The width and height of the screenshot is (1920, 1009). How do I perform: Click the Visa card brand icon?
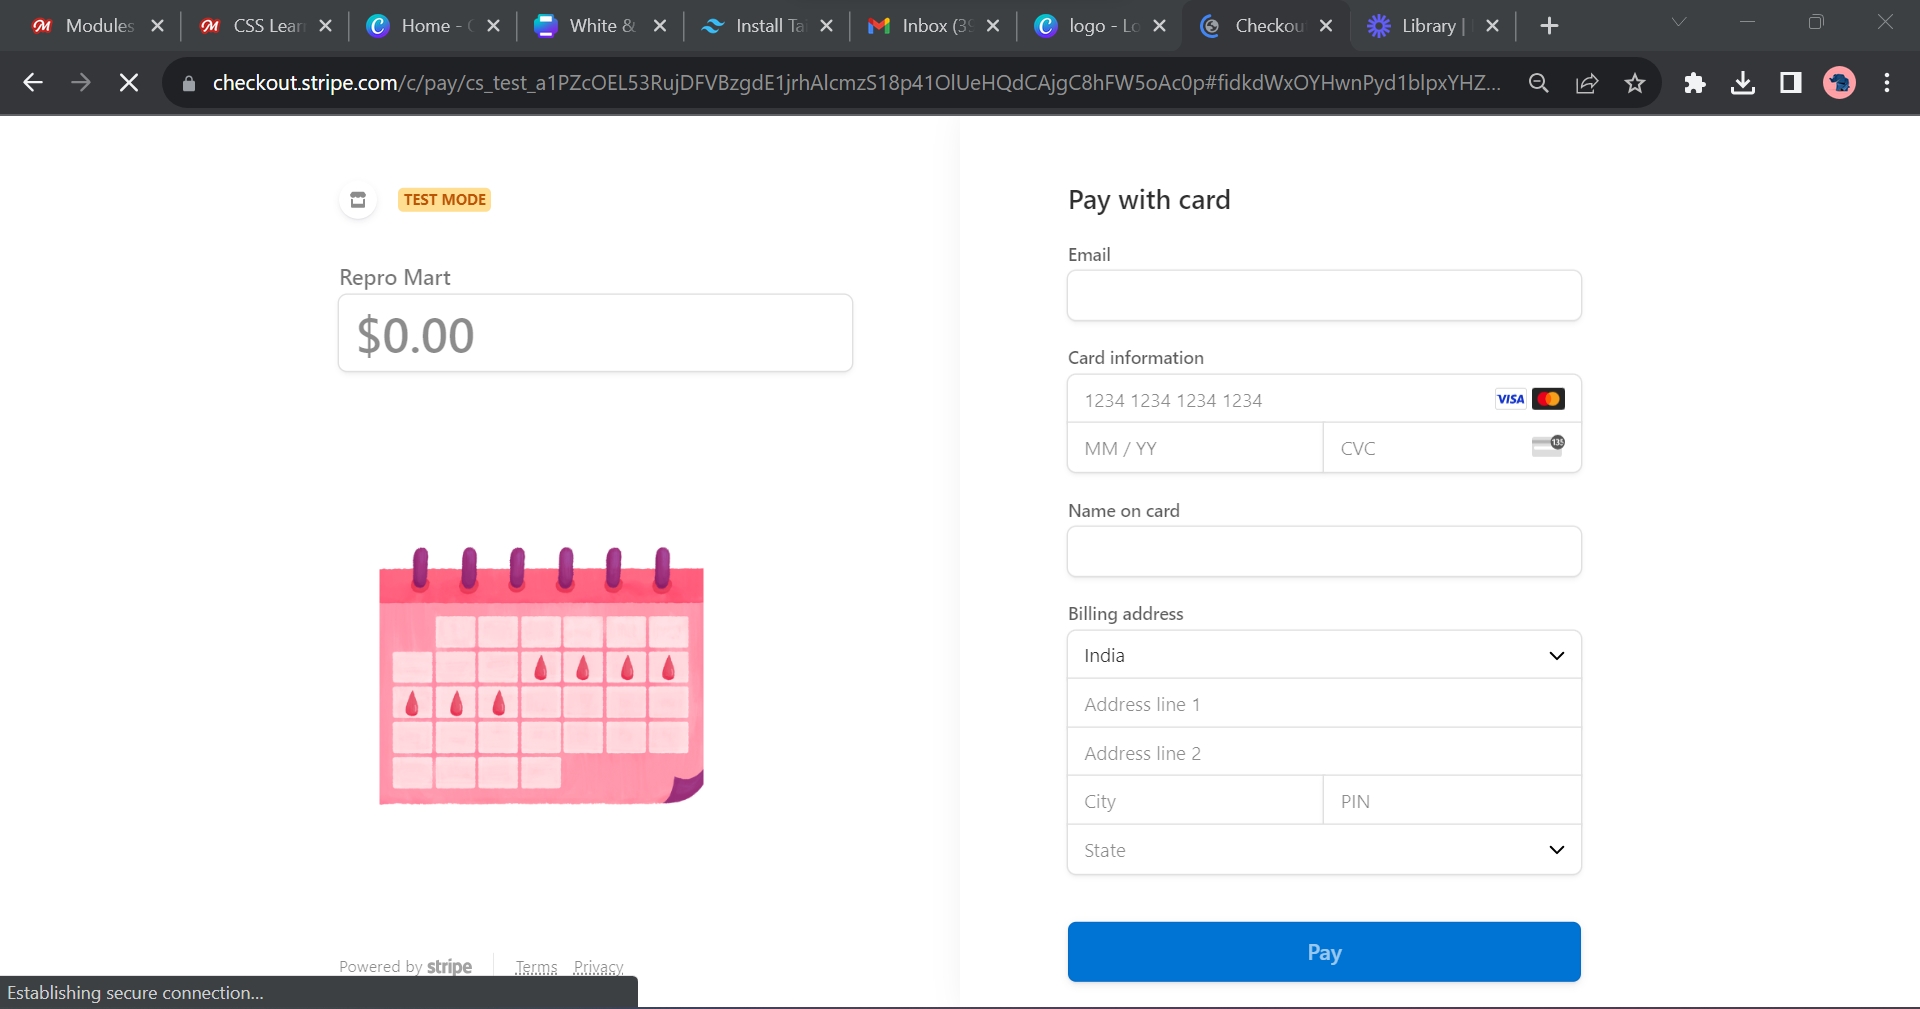tap(1510, 399)
